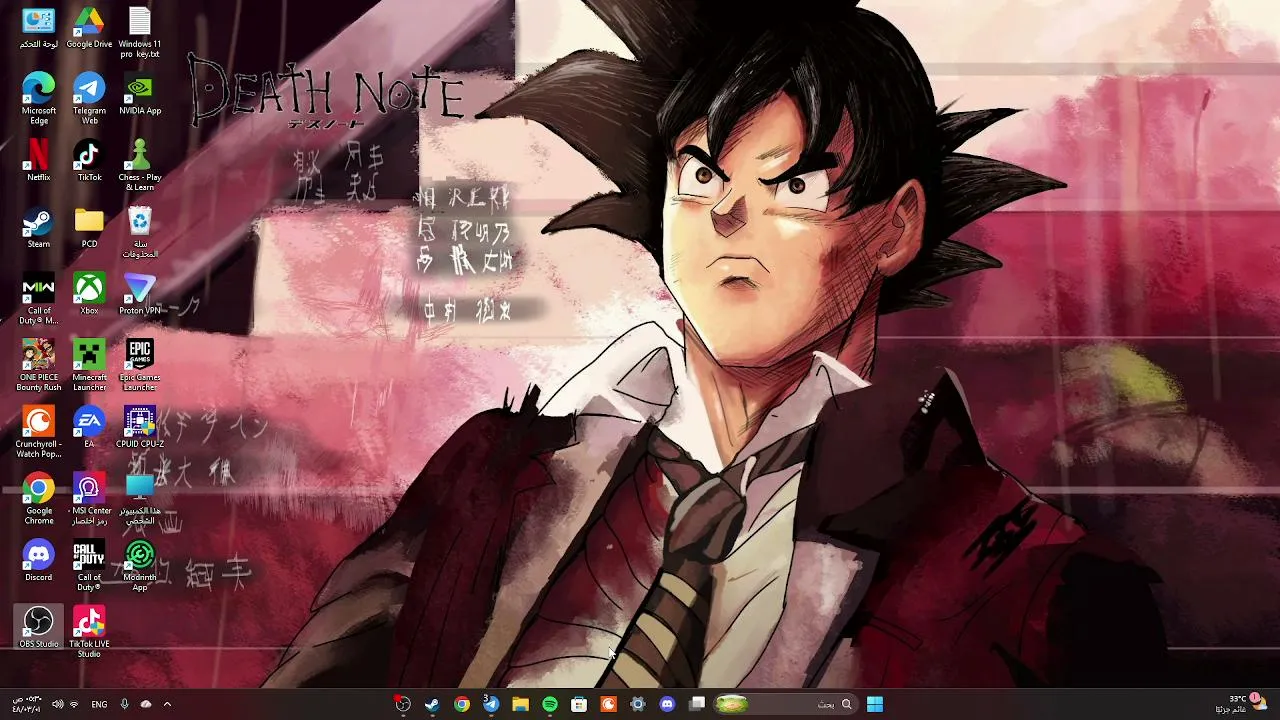
Task: Select the Epic Games Launcher shortcut
Action: pos(140,366)
